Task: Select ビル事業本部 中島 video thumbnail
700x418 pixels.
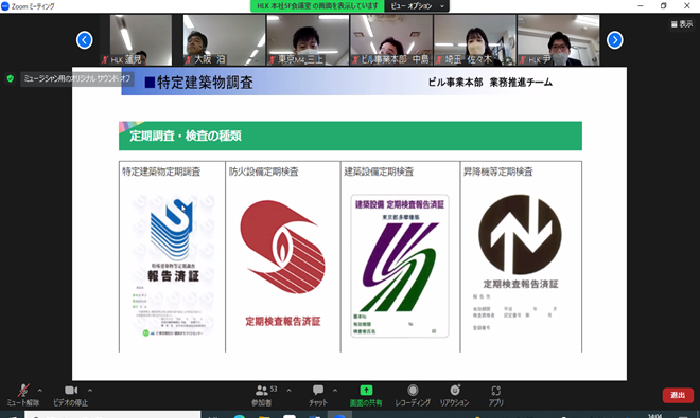Action: click(391, 40)
